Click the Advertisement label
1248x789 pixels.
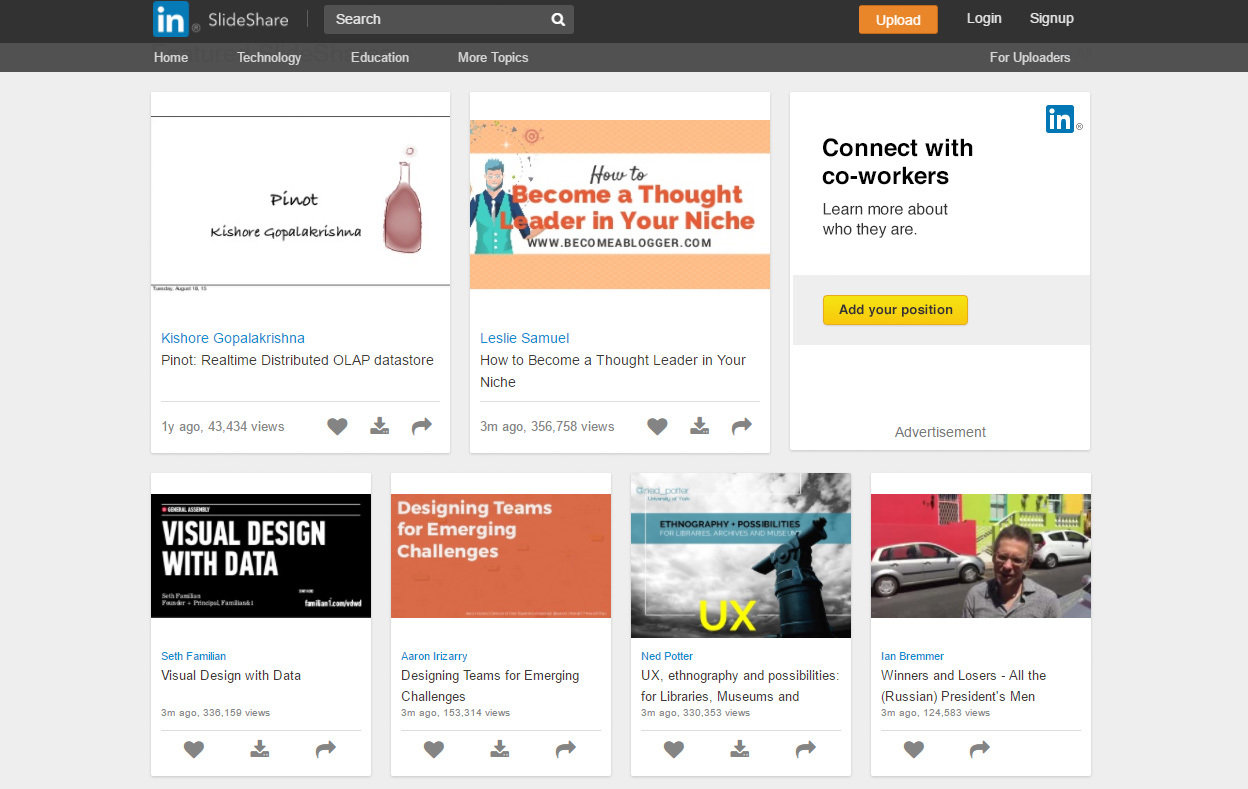940,432
